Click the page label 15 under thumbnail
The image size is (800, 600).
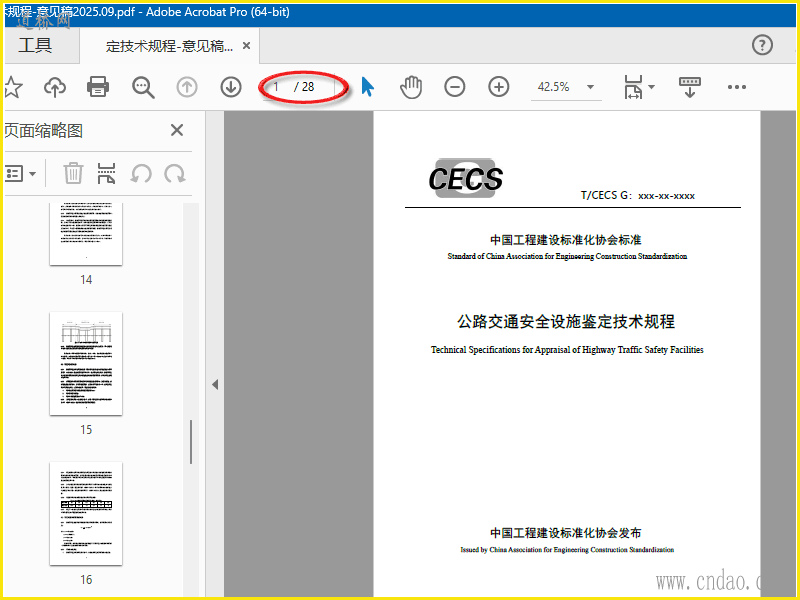point(86,430)
